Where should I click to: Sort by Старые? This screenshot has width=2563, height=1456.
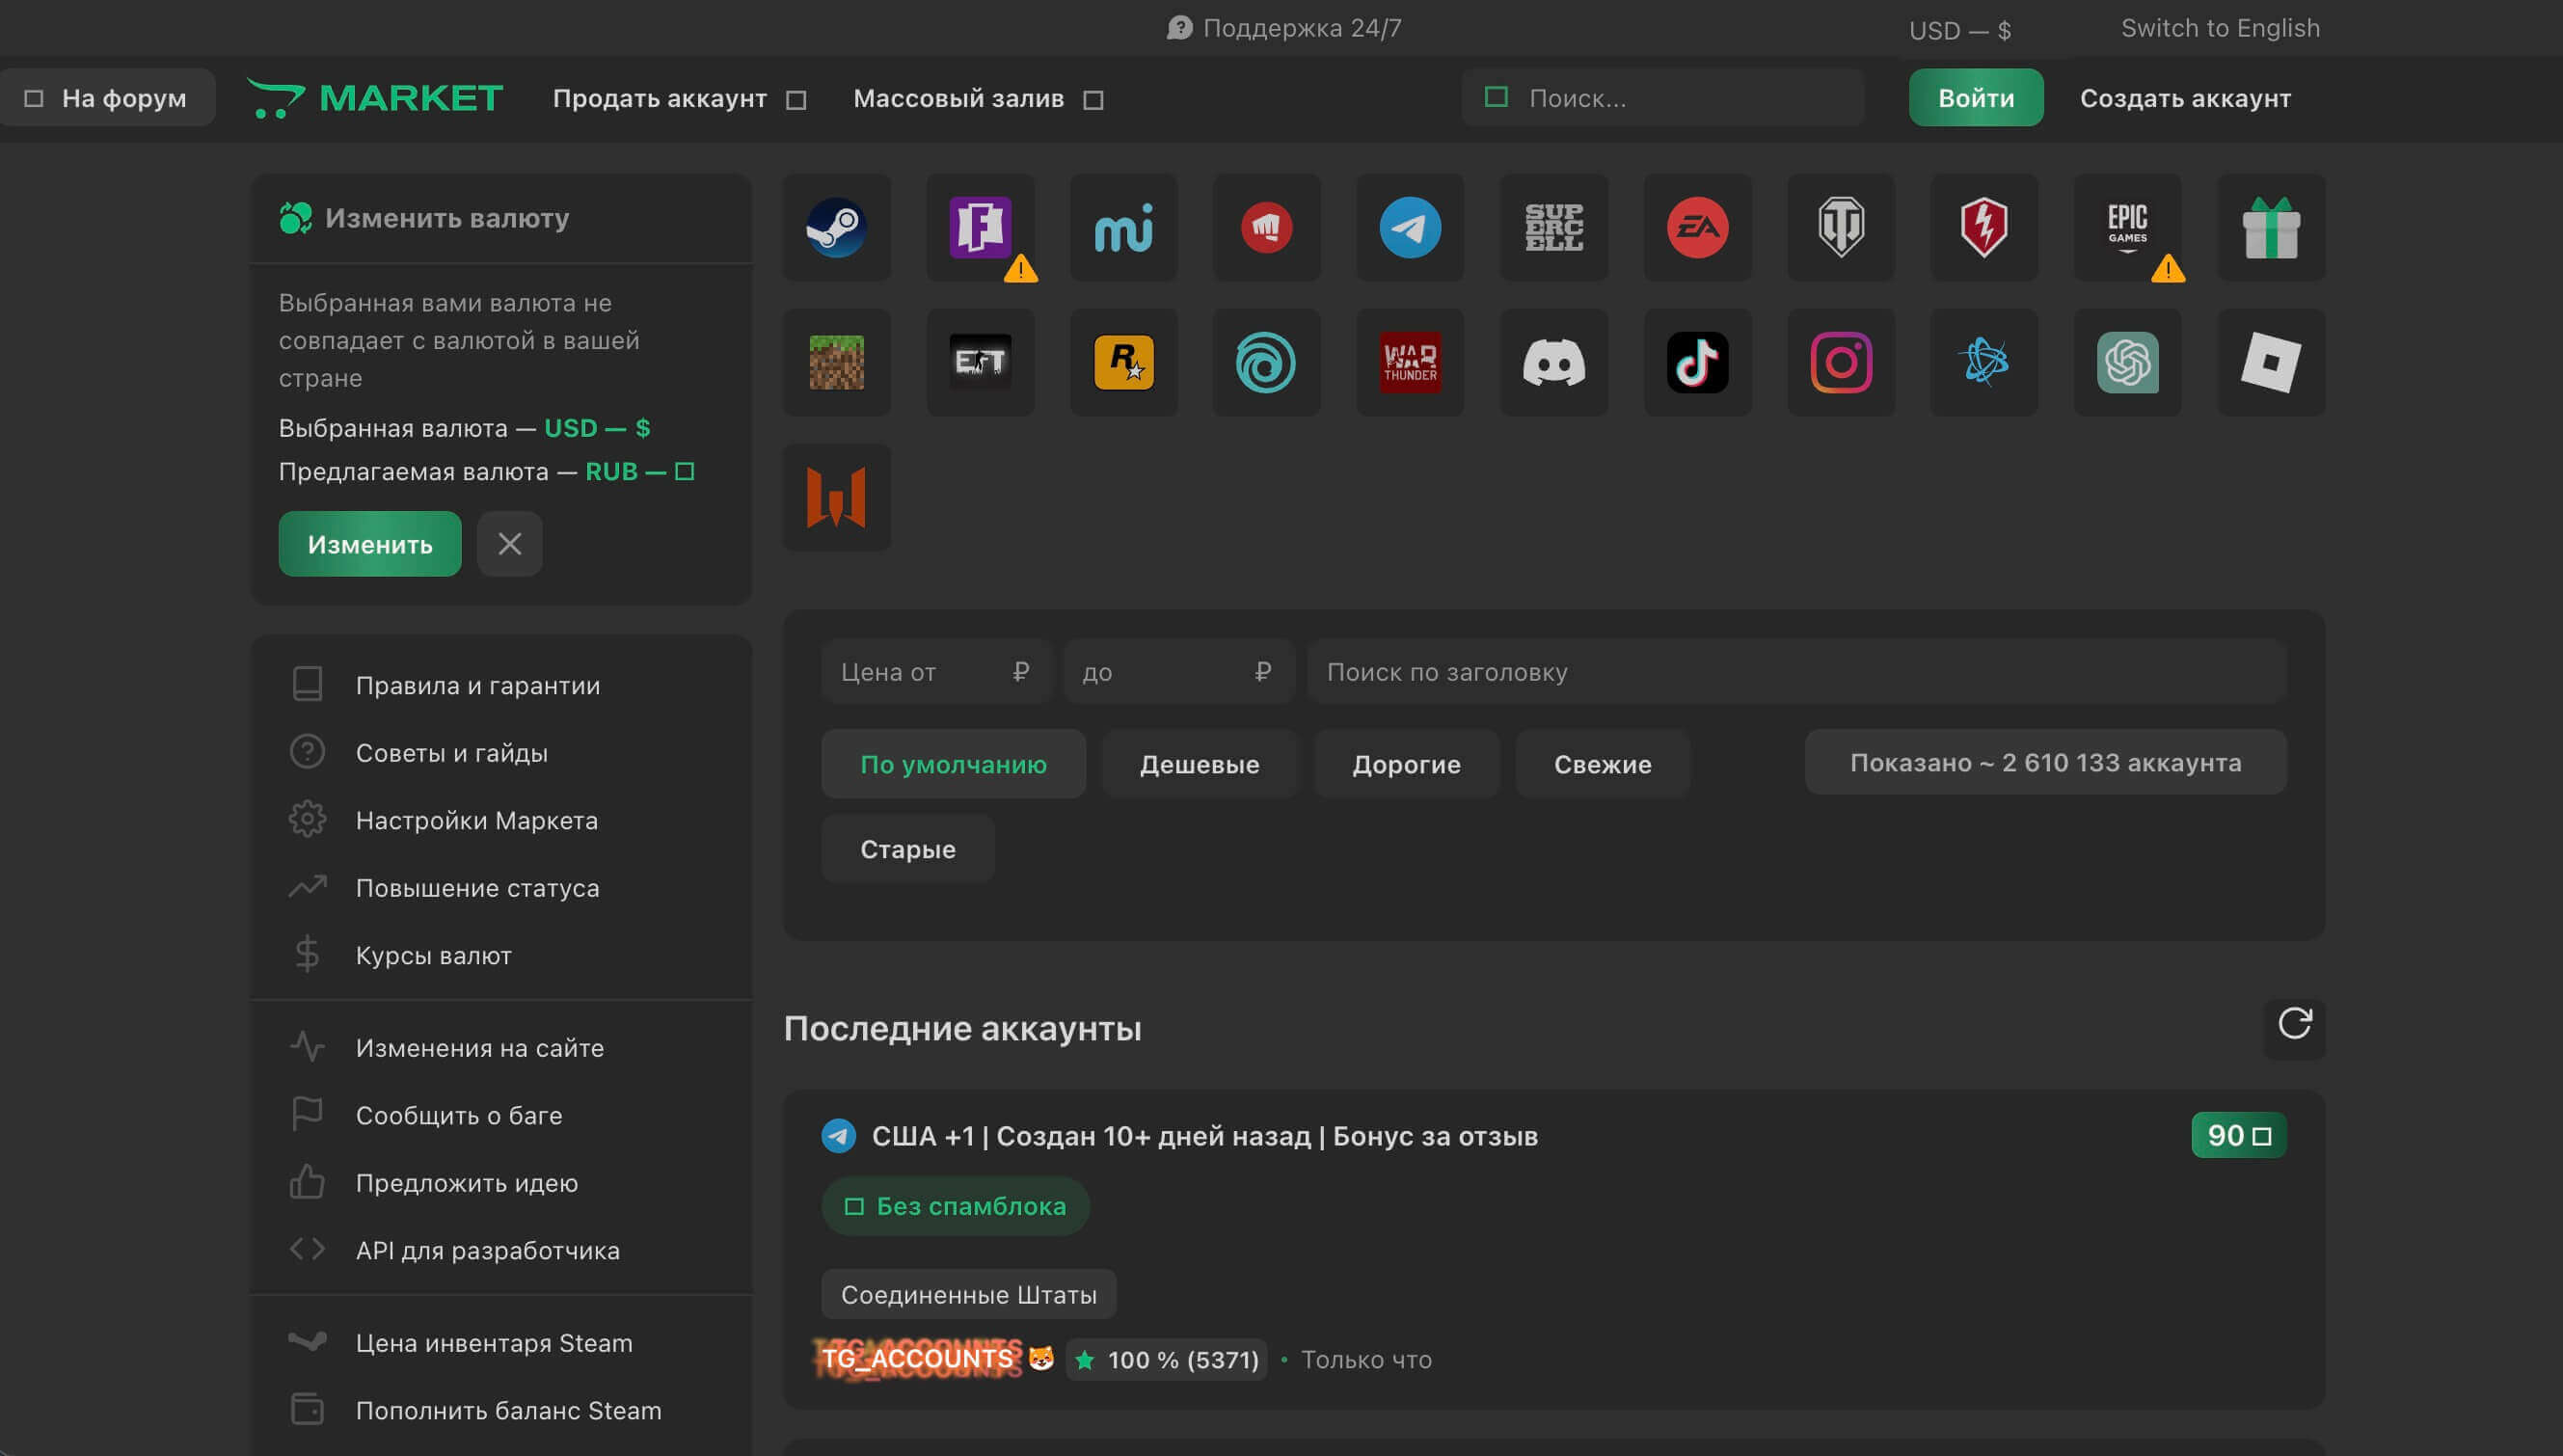[907, 849]
